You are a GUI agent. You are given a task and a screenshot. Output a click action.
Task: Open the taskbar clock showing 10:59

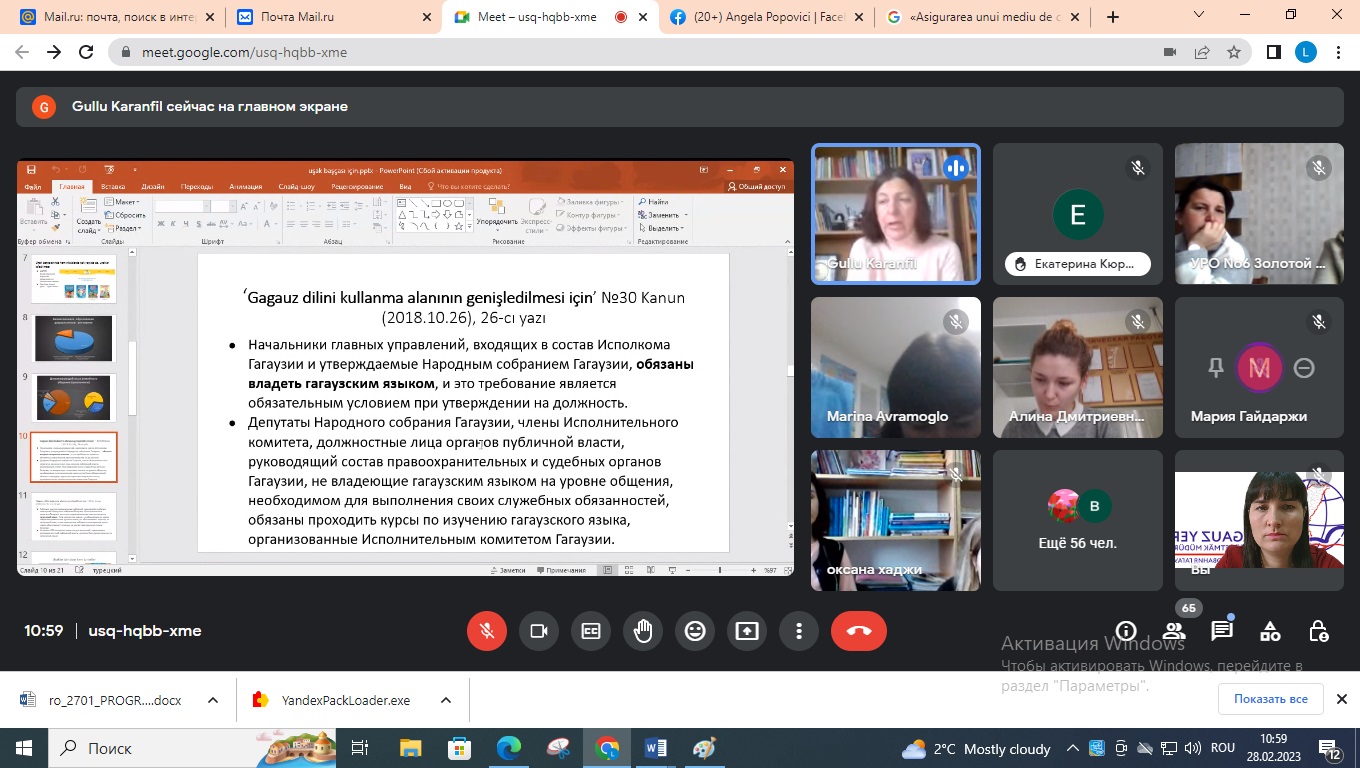pyautogui.click(x=1273, y=748)
